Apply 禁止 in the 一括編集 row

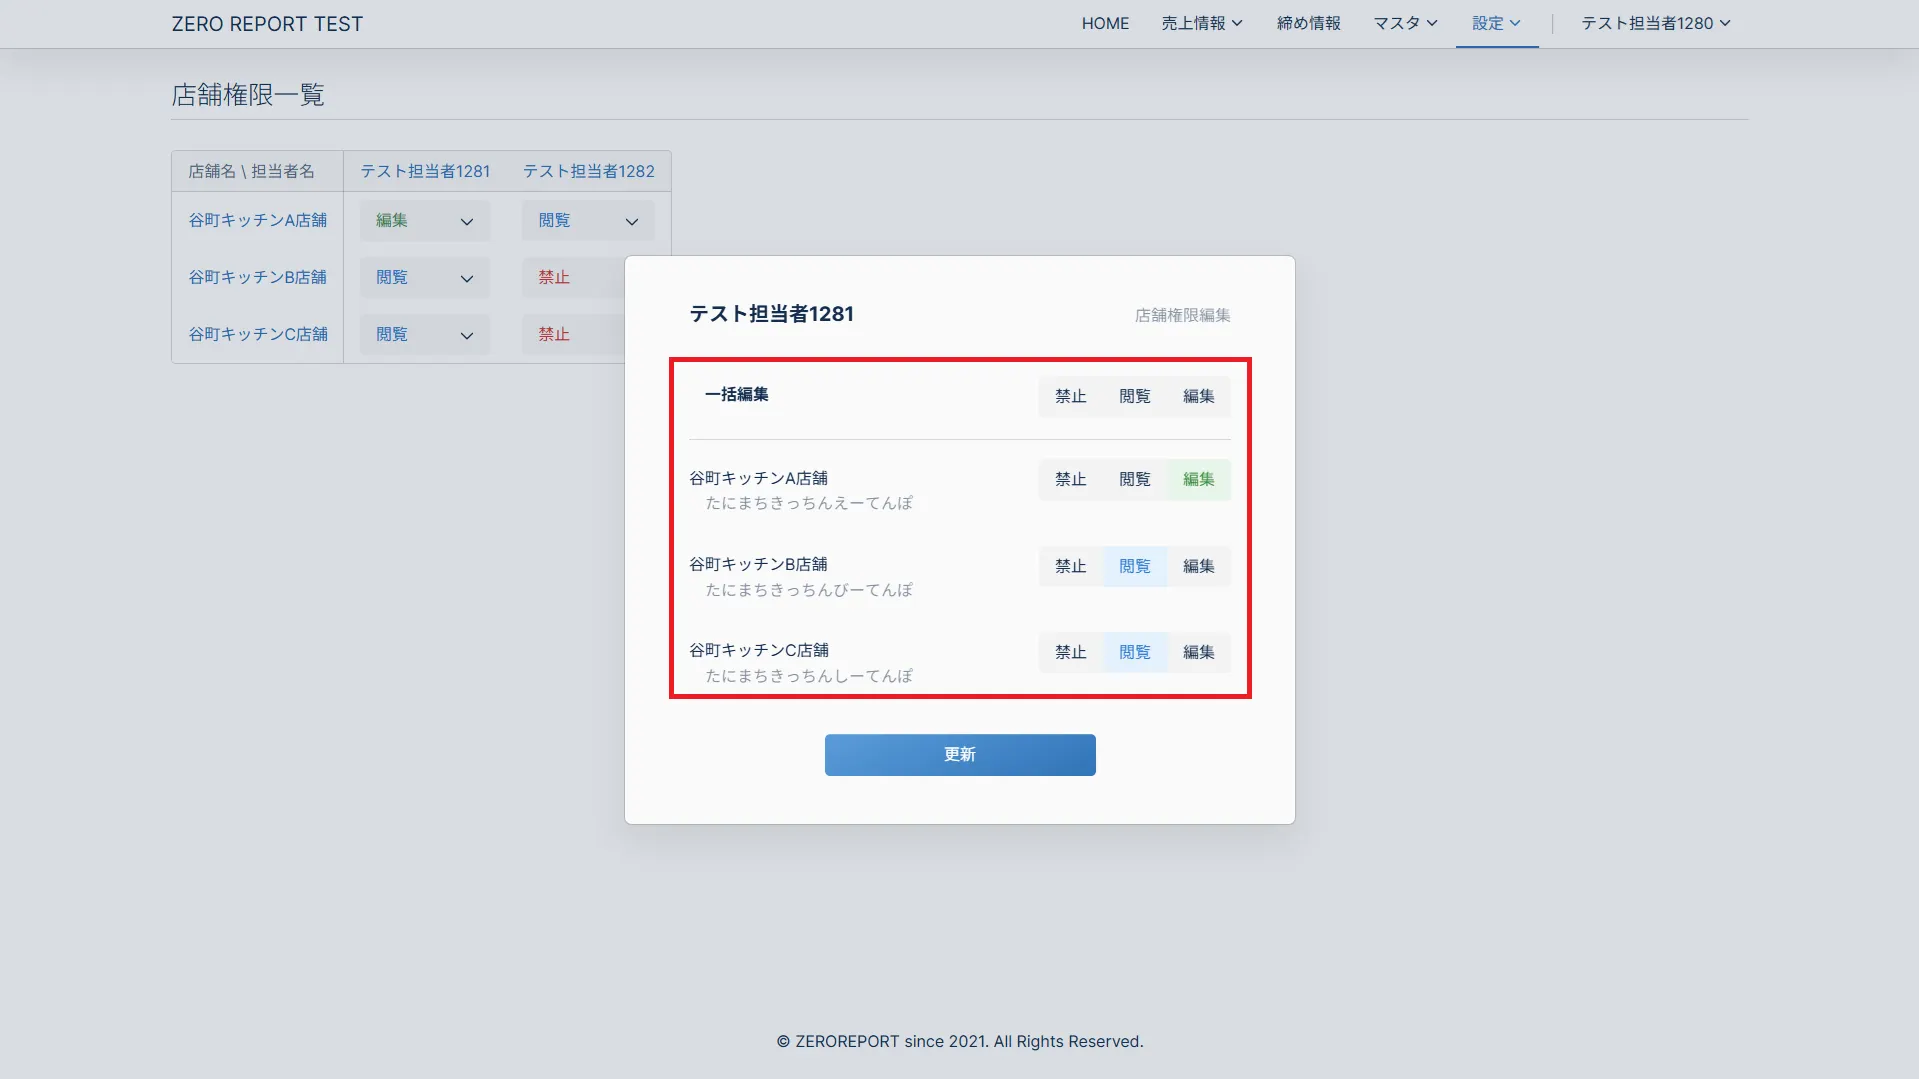[x=1070, y=396]
